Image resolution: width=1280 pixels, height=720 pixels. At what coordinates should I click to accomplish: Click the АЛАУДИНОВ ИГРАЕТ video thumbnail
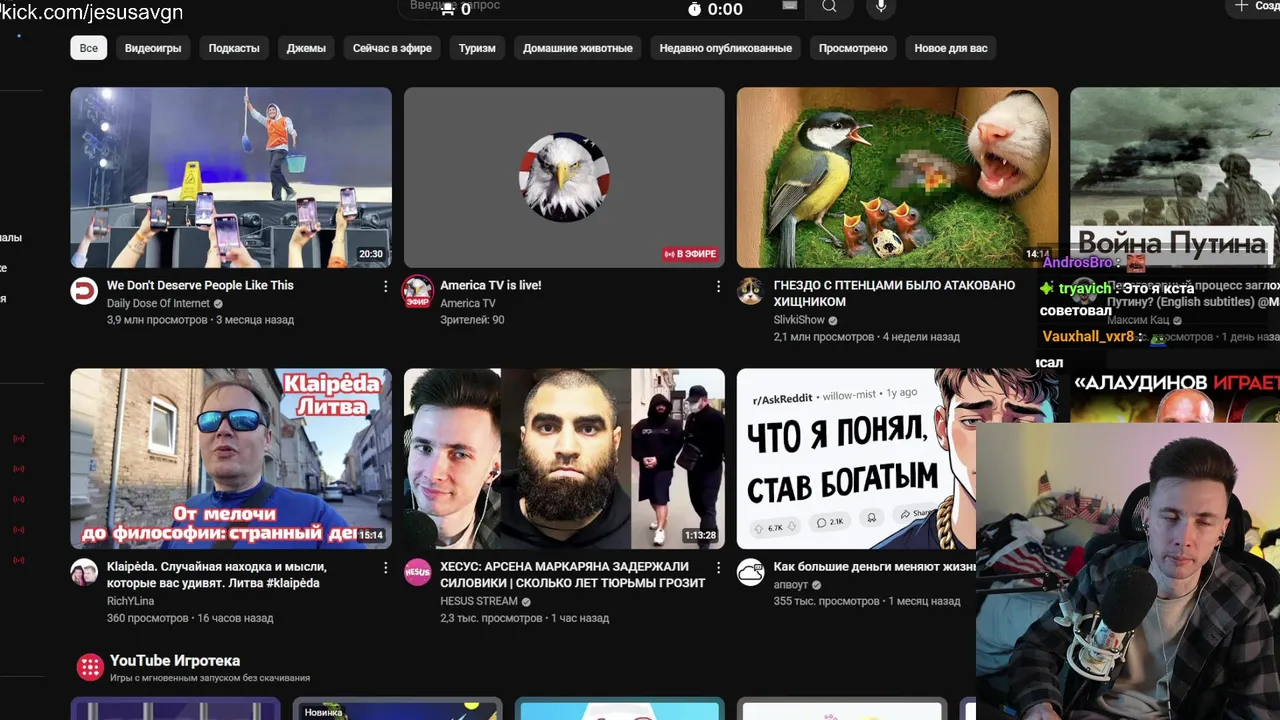1175,396
